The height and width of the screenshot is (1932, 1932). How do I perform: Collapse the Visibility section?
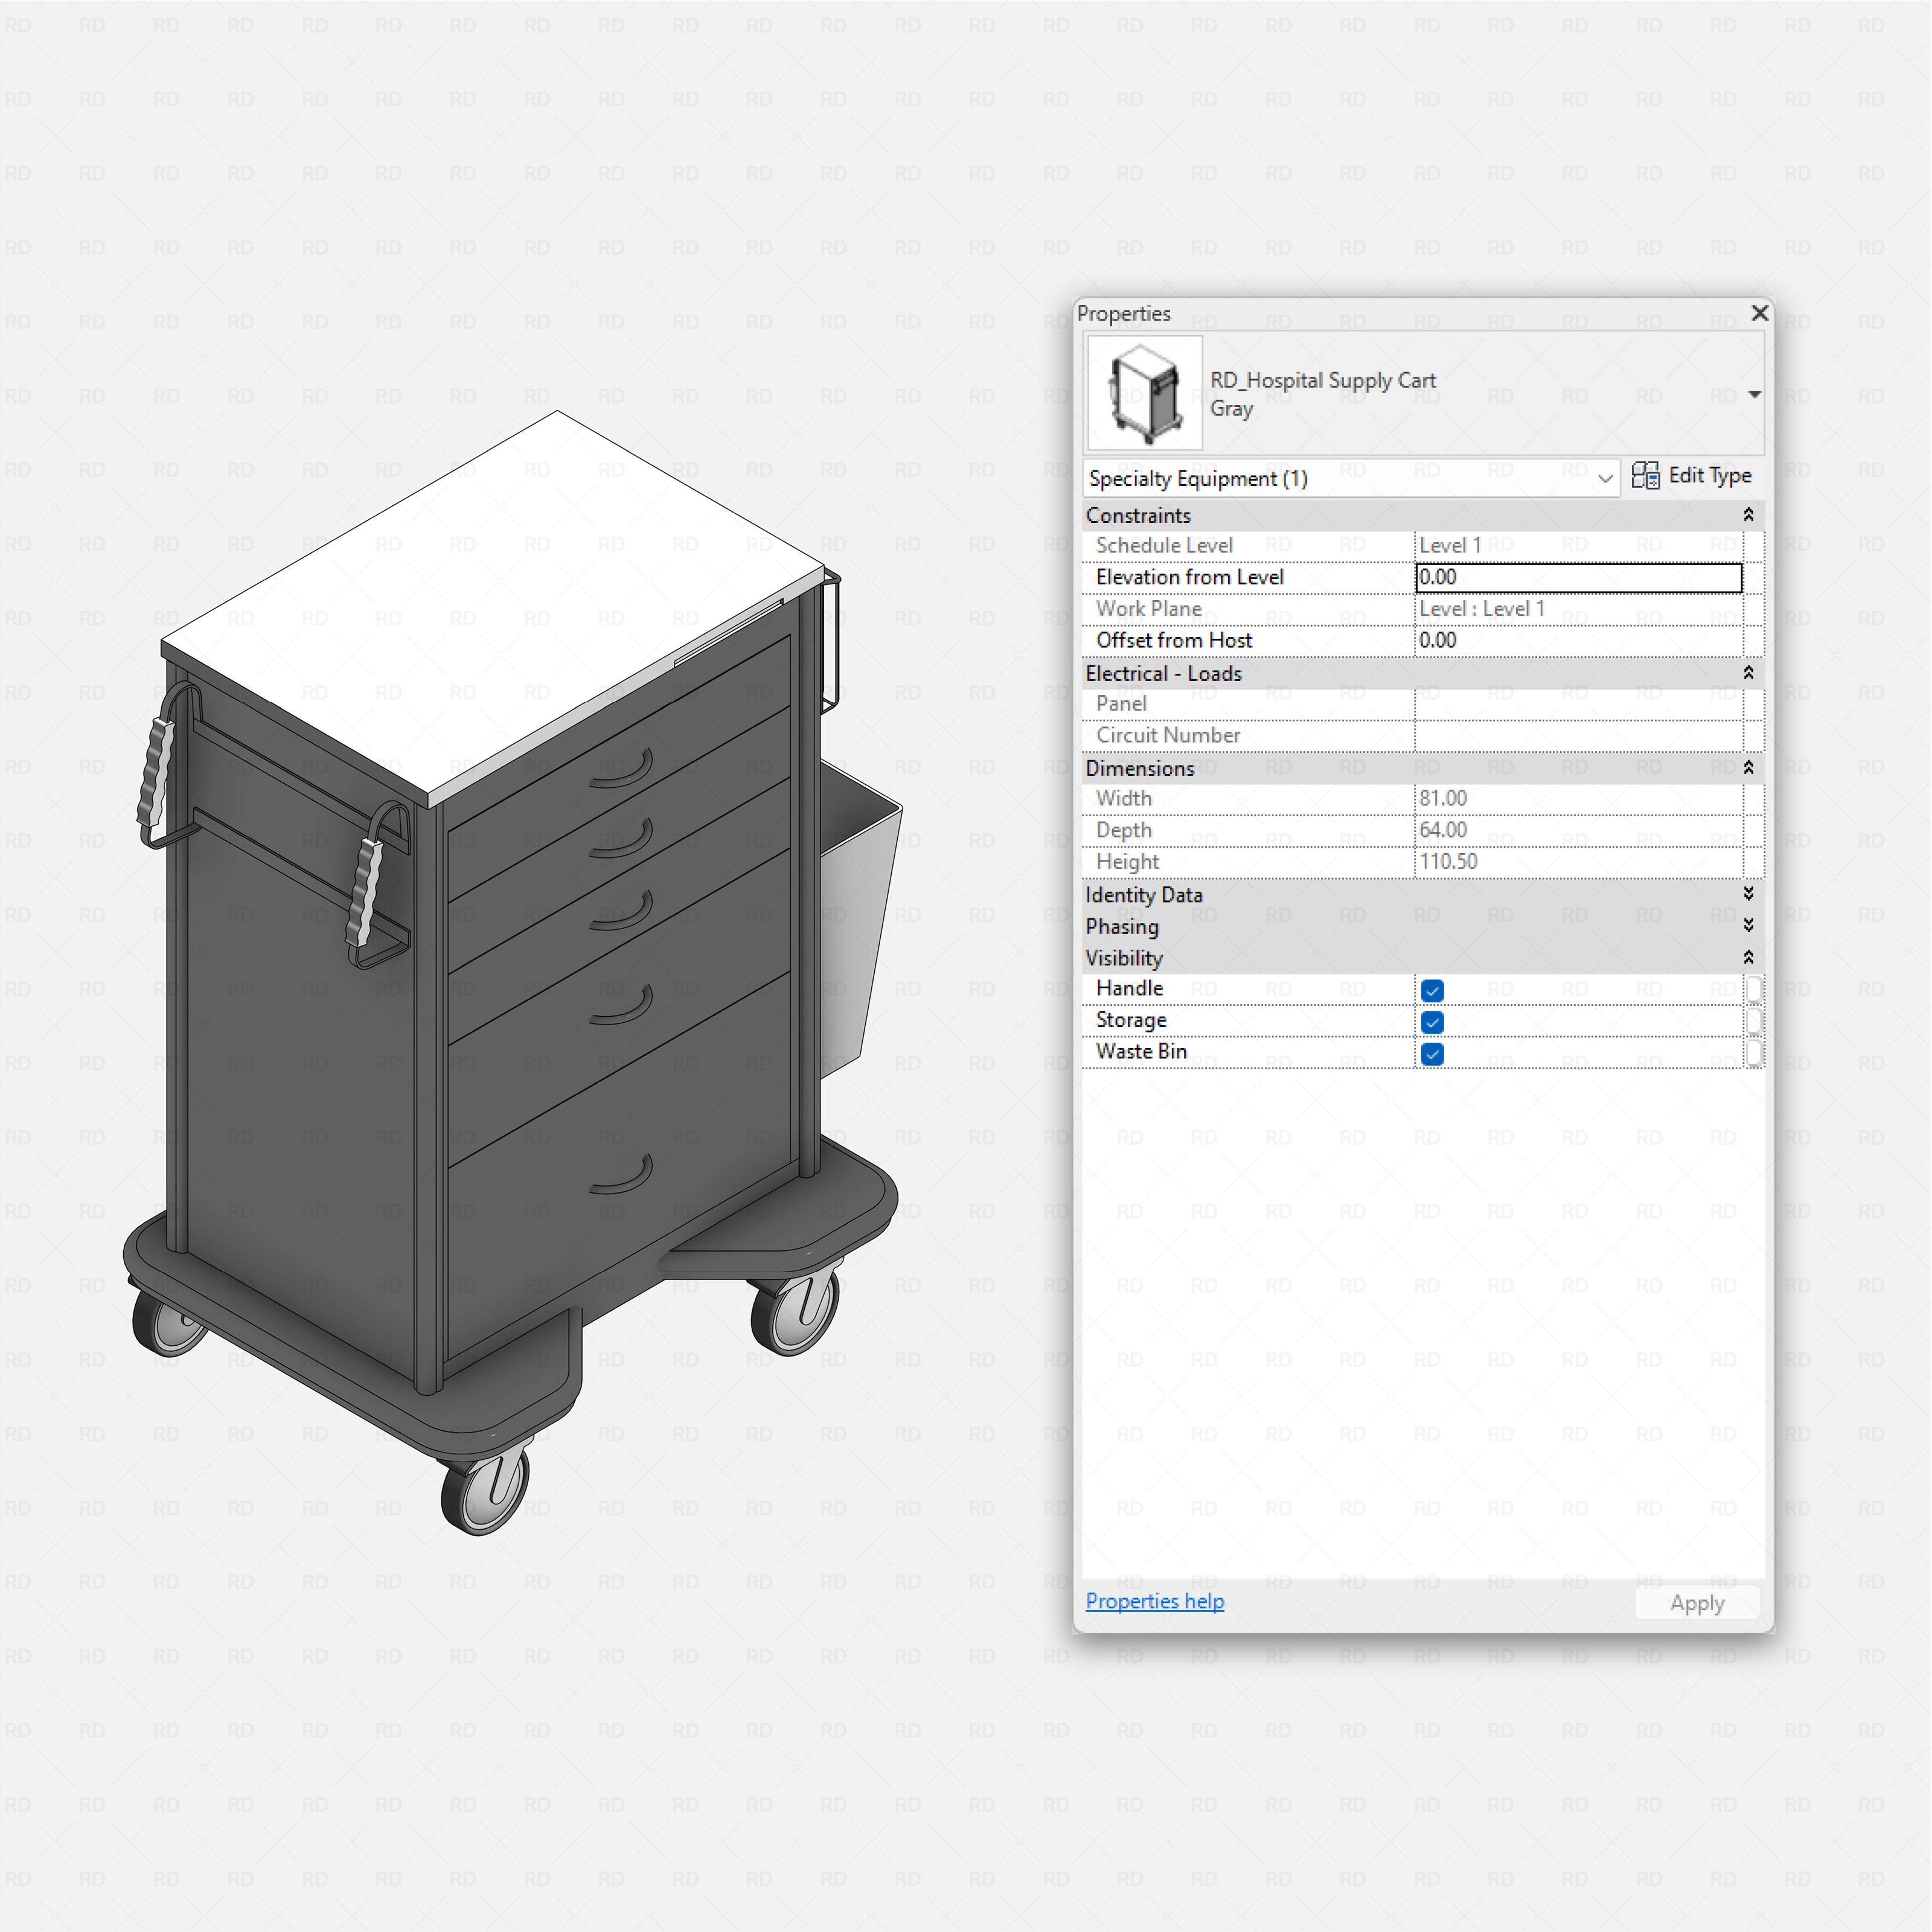click(1750, 957)
